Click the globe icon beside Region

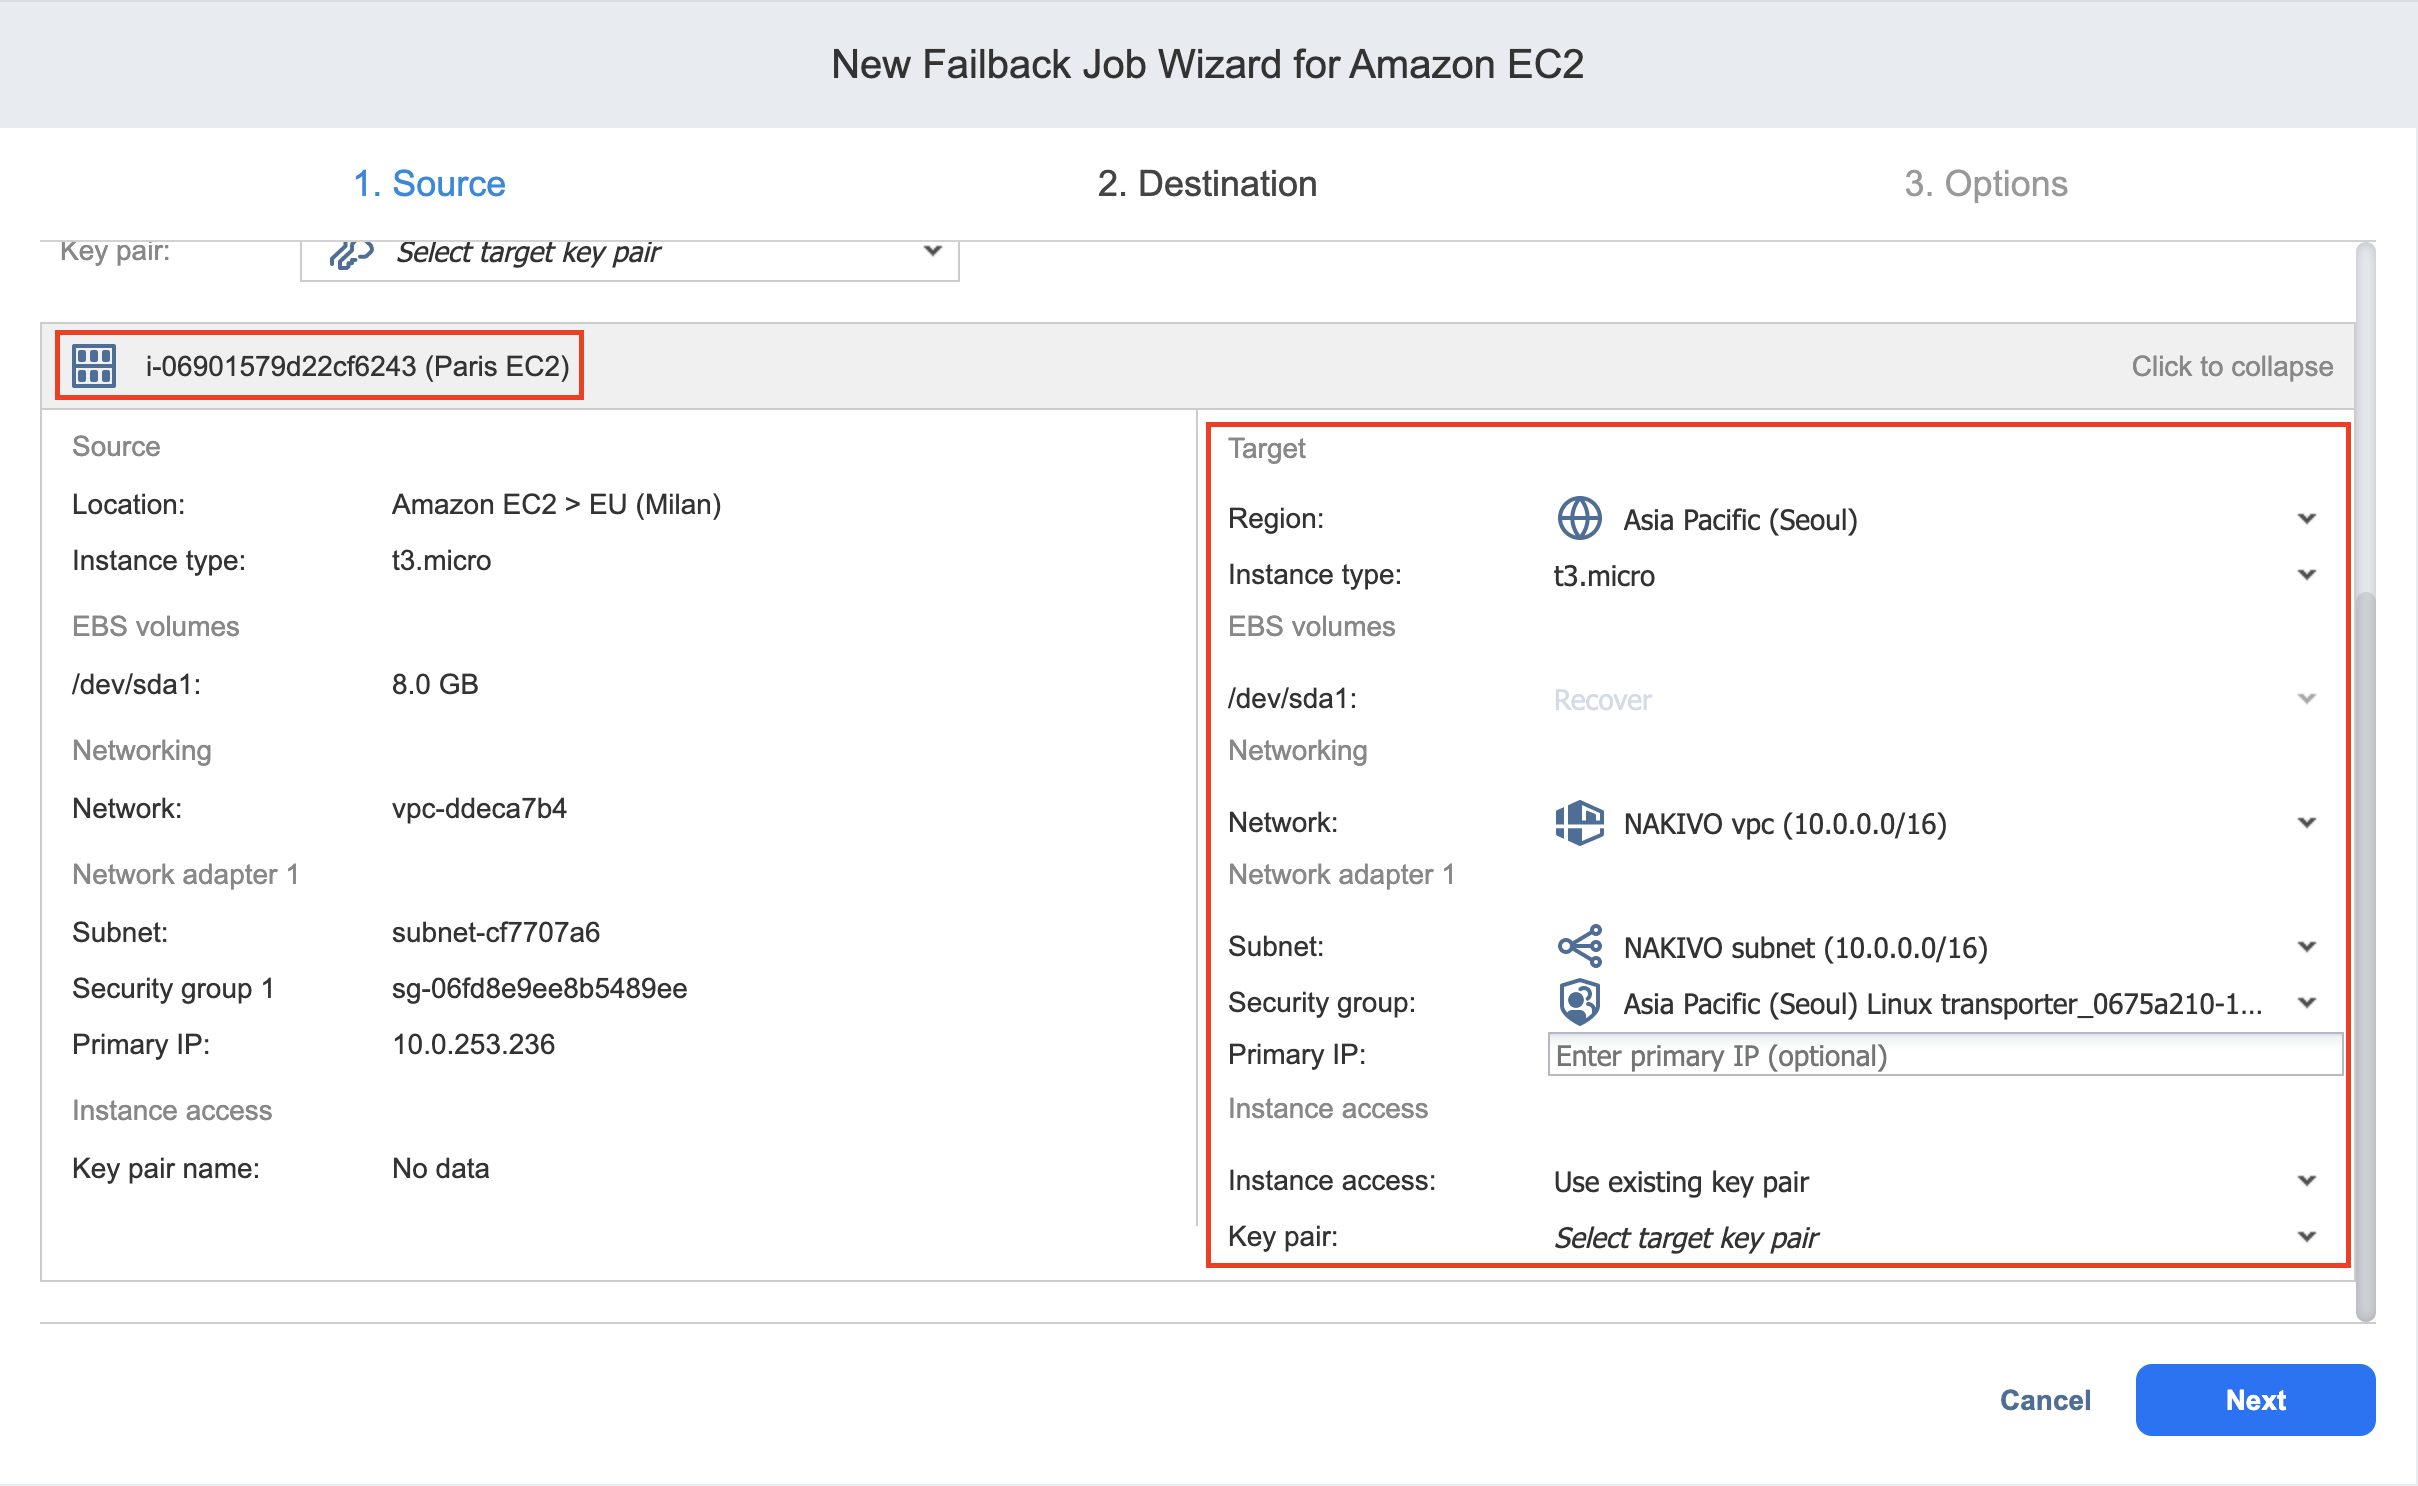pyautogui.click(x=1579, y=519)
